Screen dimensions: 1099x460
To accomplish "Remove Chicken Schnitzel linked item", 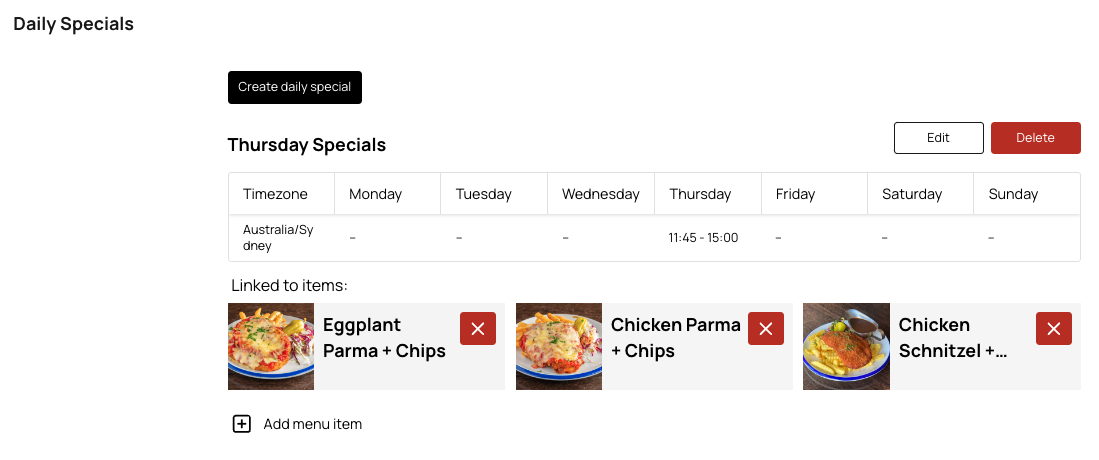I will tap(1053, 329).
